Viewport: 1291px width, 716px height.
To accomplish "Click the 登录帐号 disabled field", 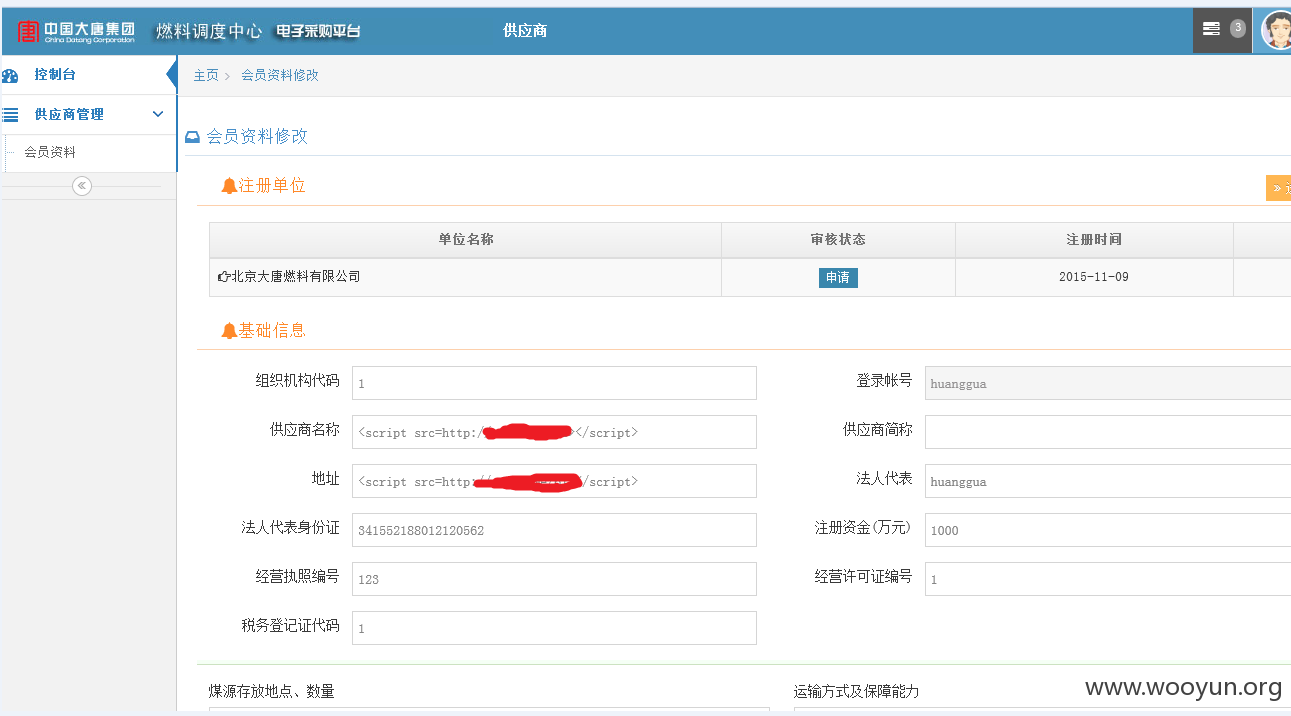I will [1108, 383].
